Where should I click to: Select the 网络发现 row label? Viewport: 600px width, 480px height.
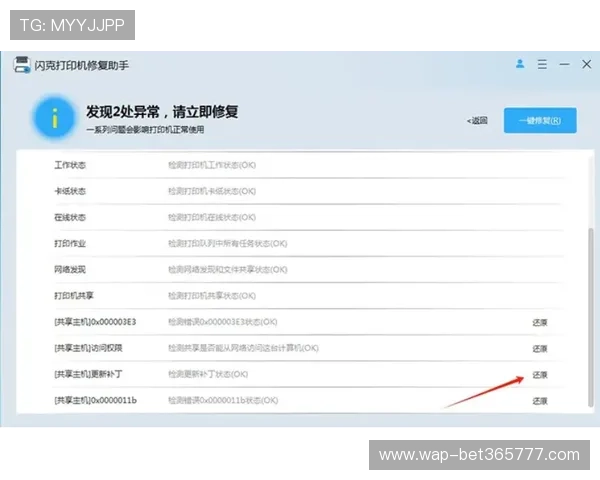[70, 269]
